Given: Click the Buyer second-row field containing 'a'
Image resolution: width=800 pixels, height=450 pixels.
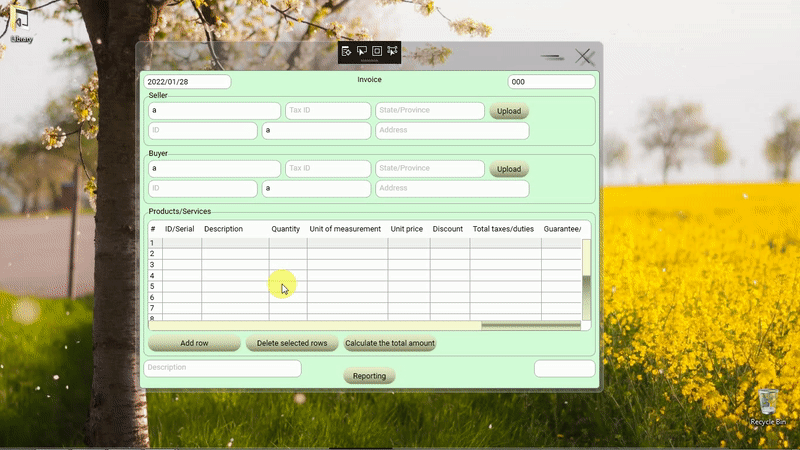Looking at the screenshot, I should click(x=316, y=189).
